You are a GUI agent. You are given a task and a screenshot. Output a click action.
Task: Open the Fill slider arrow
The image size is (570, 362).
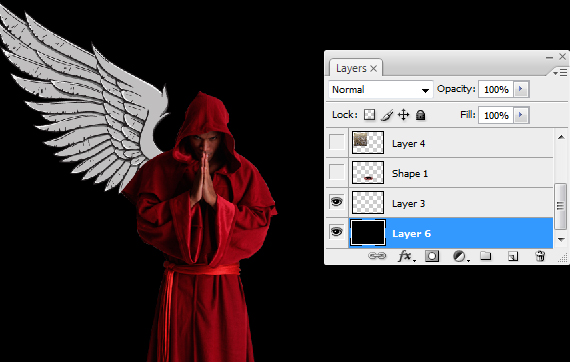click(x=521, y=115)
